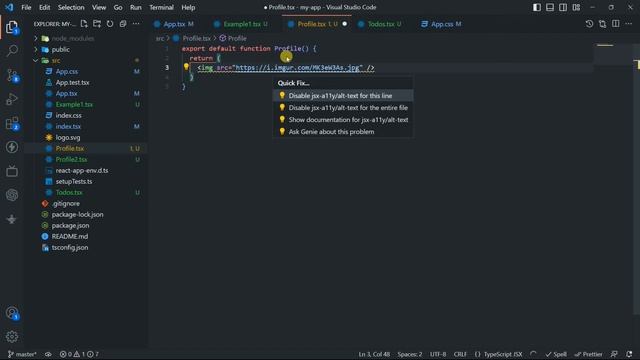Viewport: 640px width, 360px height.
Task: Disable jsx-a11y/alt-text for this line
Action: [x=343, y=96]
